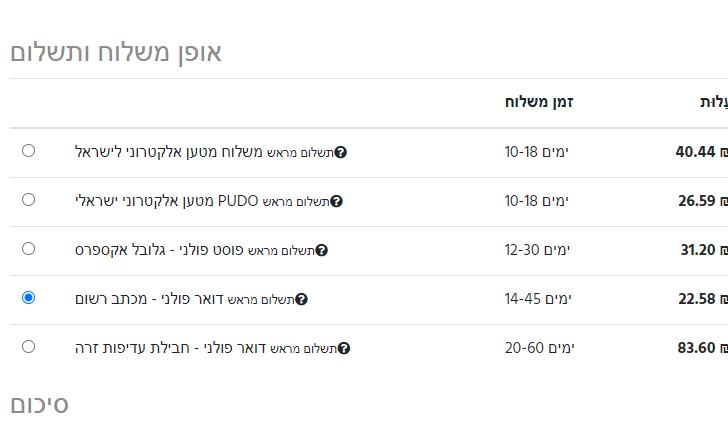Click the 40.44 shipping price
The width and height of the screenshot is (728, 430).
tap(697, 152)
